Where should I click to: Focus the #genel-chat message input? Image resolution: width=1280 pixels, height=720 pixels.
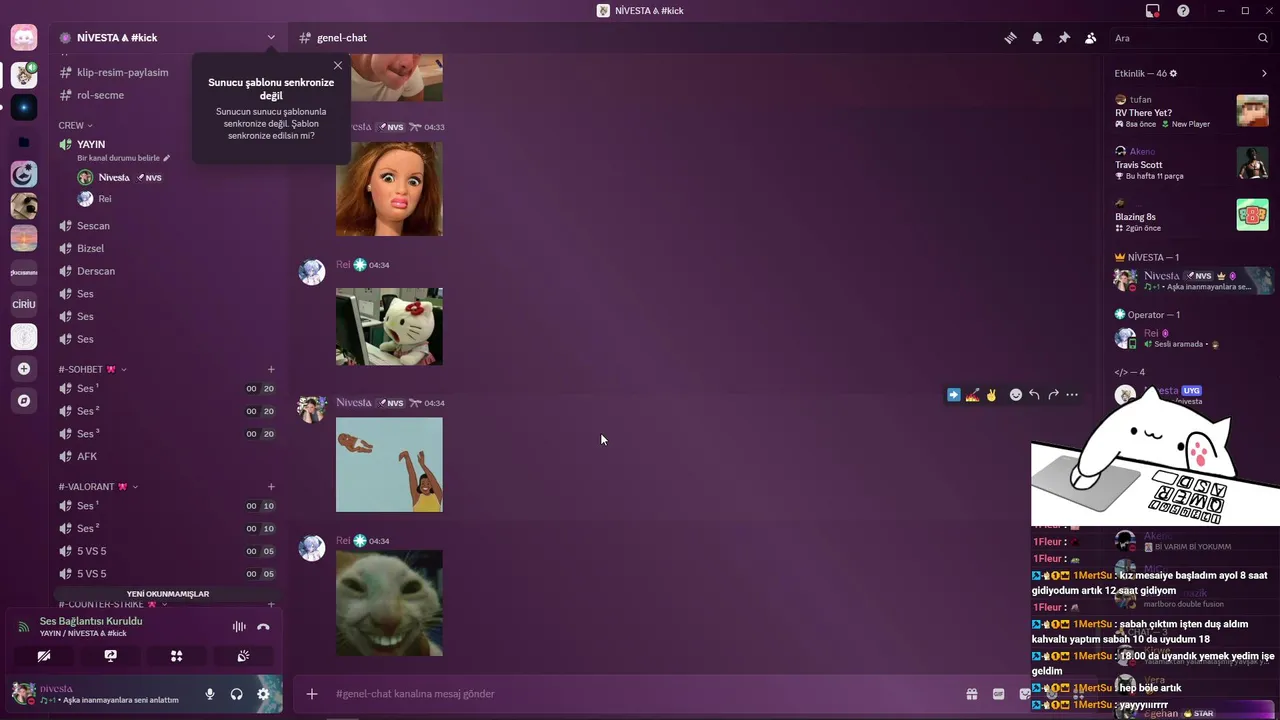(640, 694)
